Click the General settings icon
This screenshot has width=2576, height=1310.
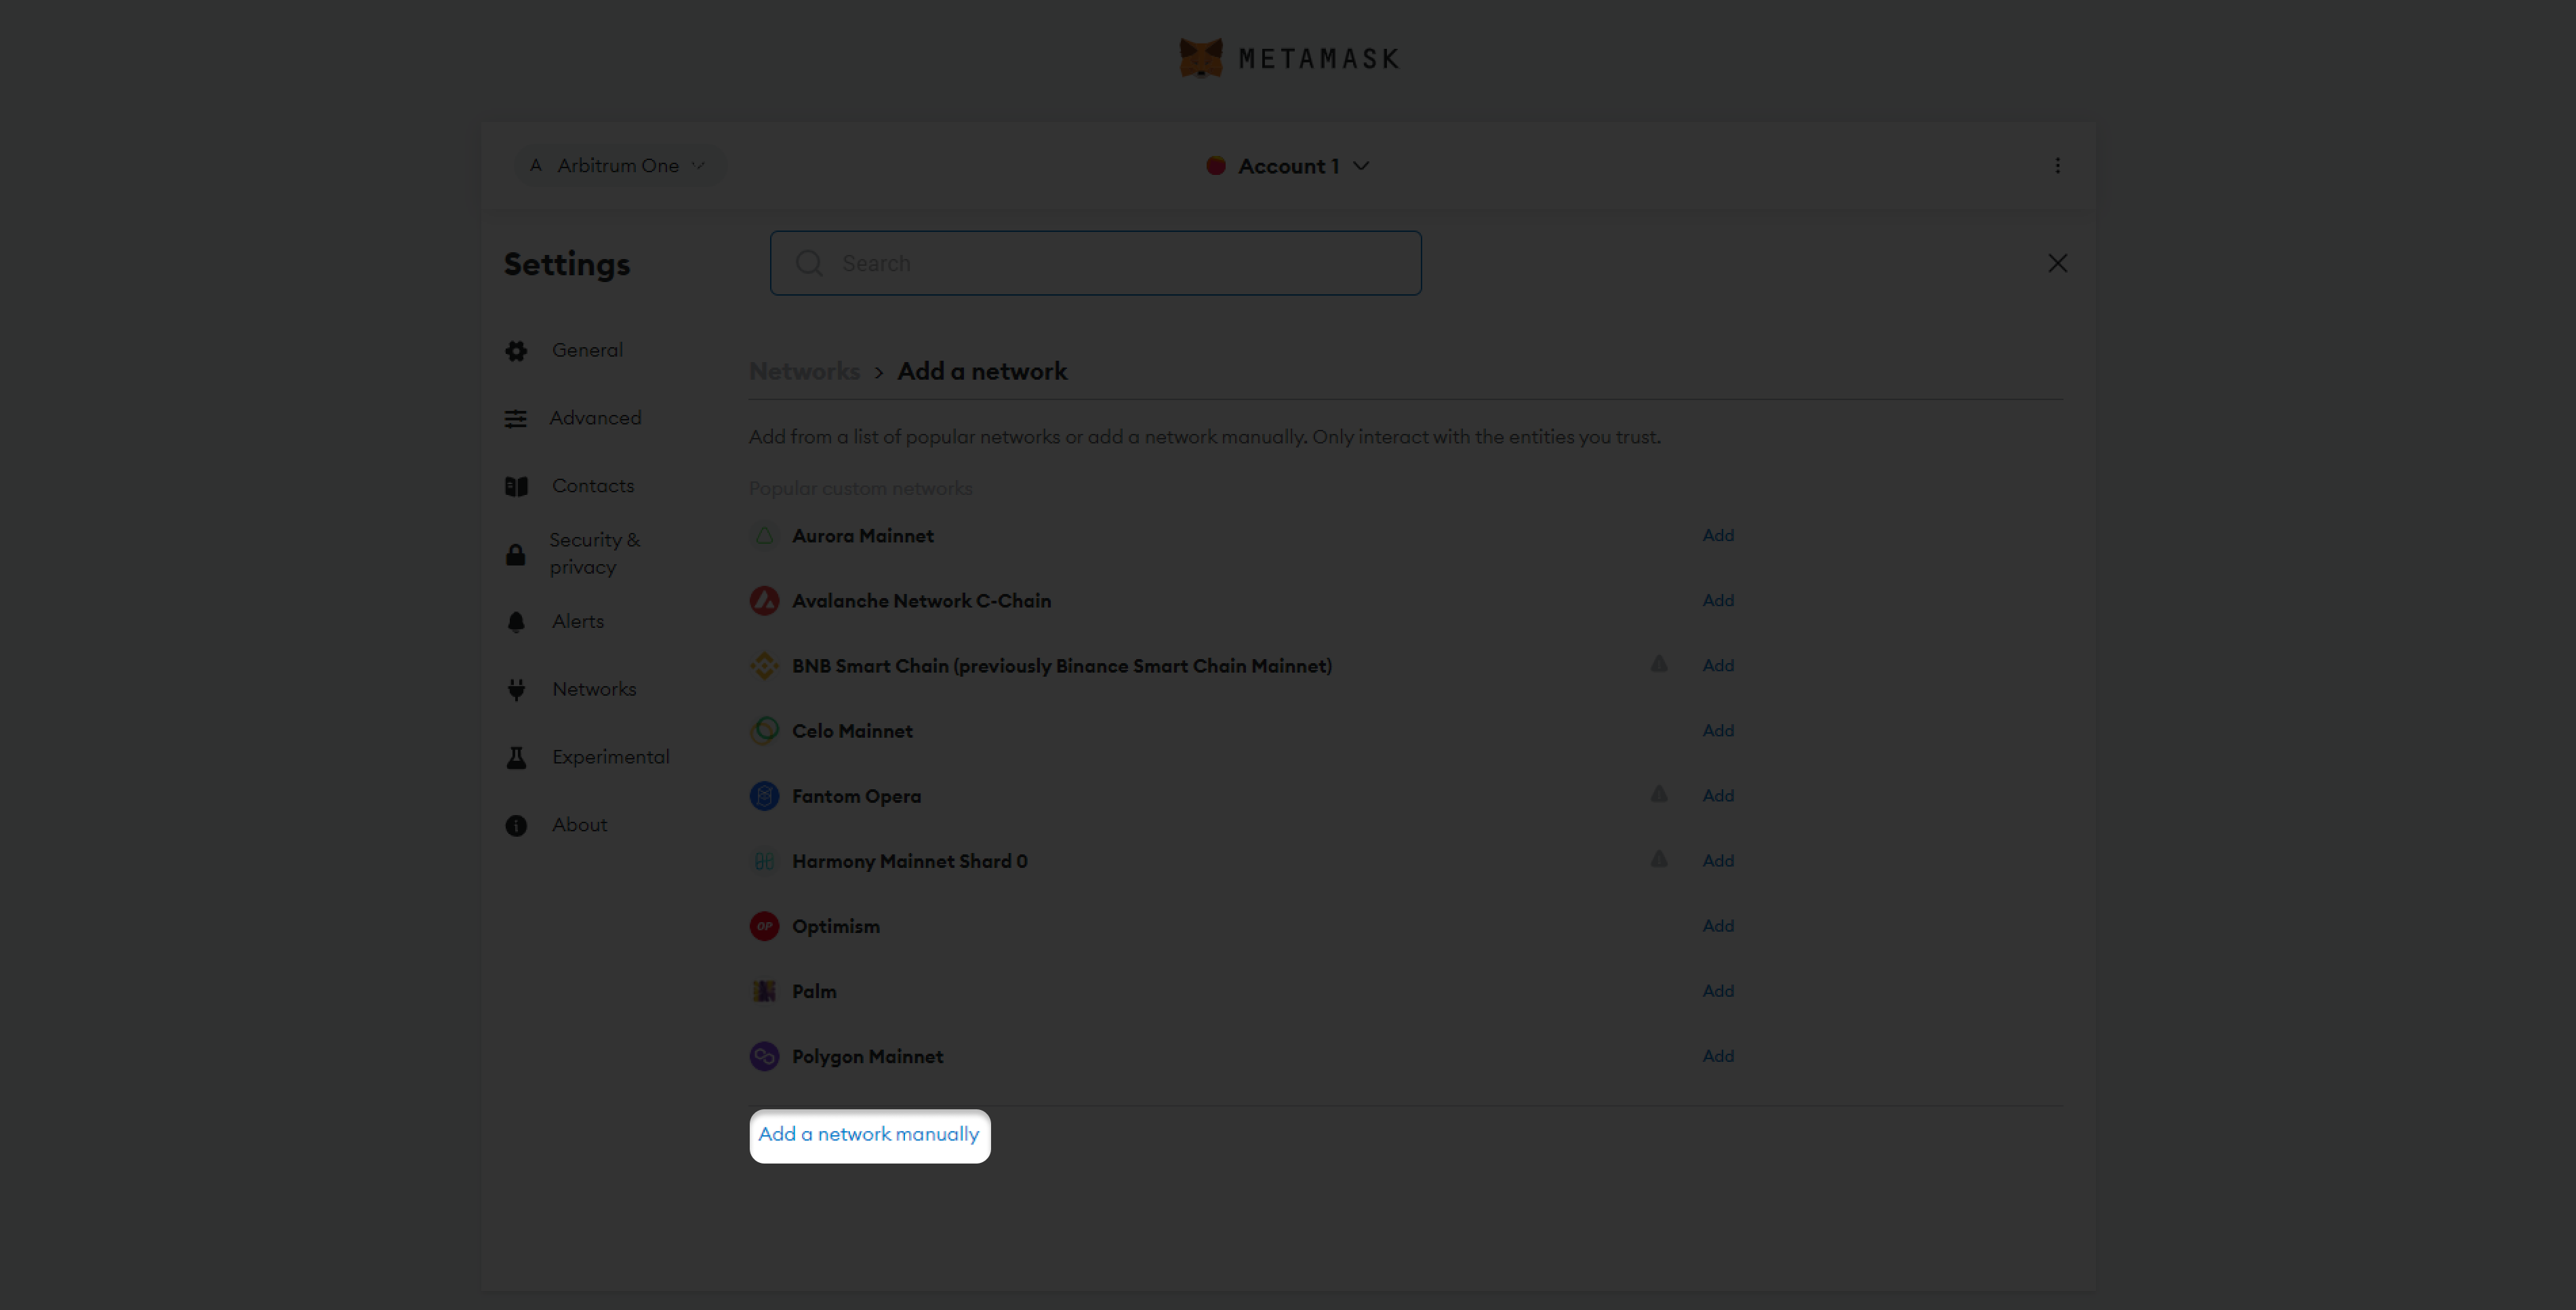tap(517, 349)
